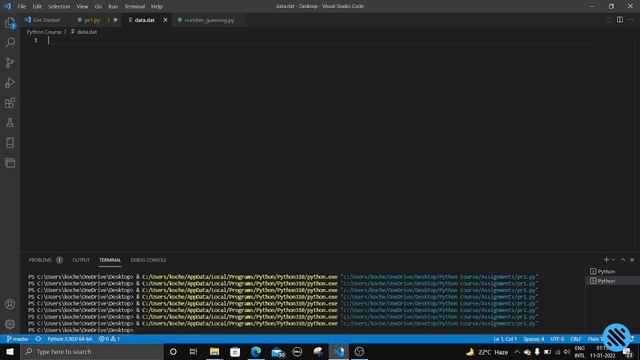Open the 22°C Haze weather widget
The image size is (640, 360).
click(487, 351)
